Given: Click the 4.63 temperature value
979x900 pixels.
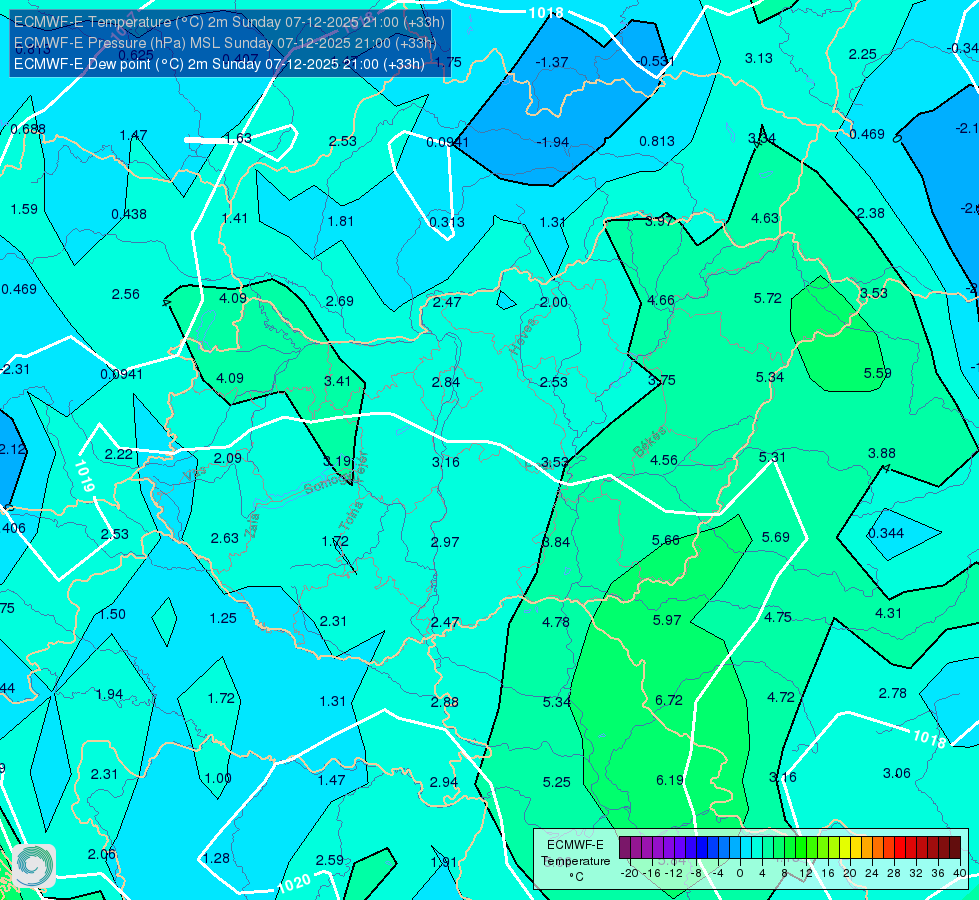Looking at the screenshot, I should [x=765, y=219].
